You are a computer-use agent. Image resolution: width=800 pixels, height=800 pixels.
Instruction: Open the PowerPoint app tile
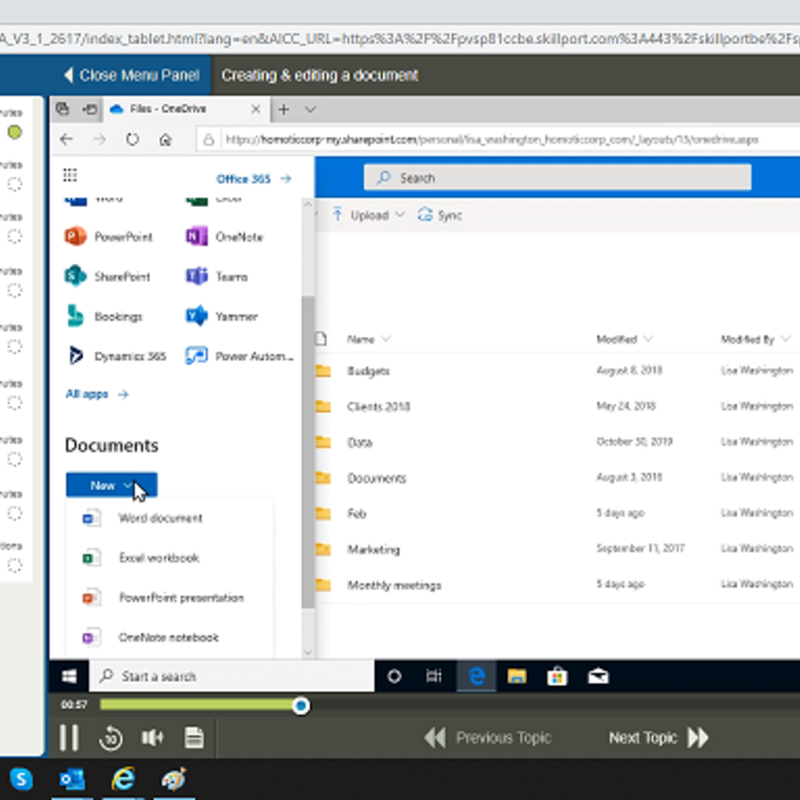click(x=108, y=237)
